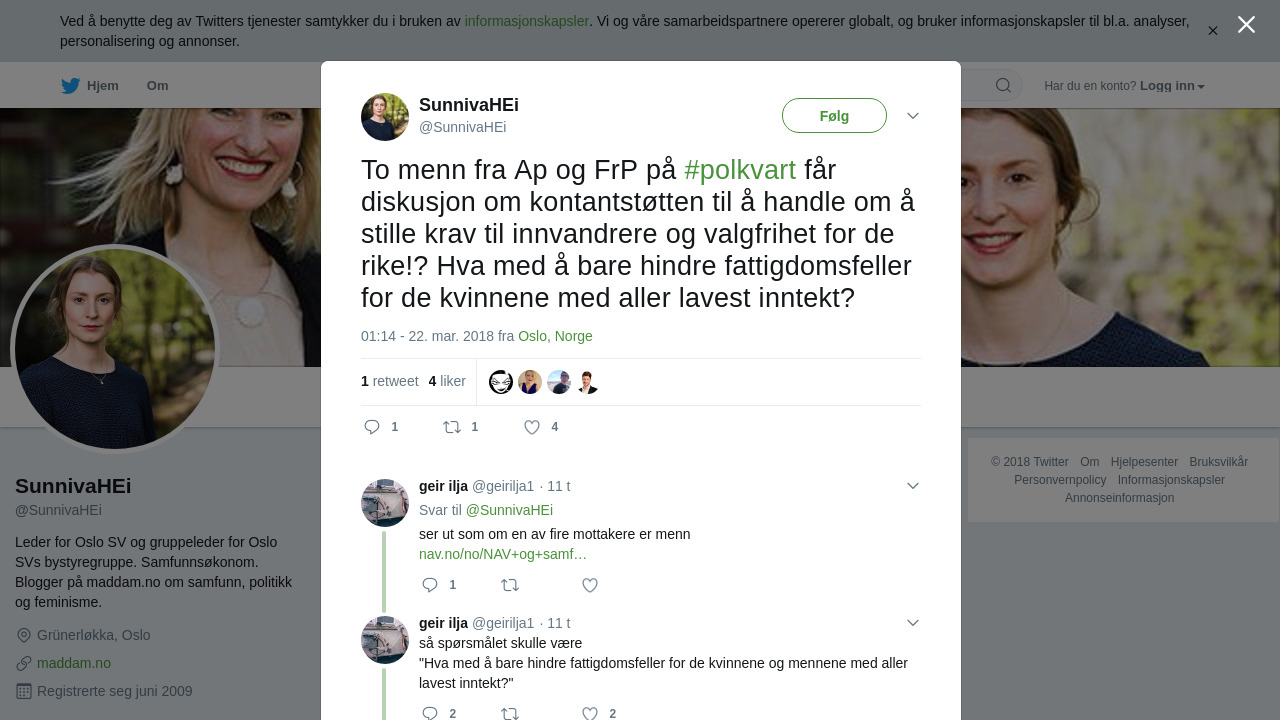
Task: Click the informasjonskapsler link in banner
Action: click(526, 21)
